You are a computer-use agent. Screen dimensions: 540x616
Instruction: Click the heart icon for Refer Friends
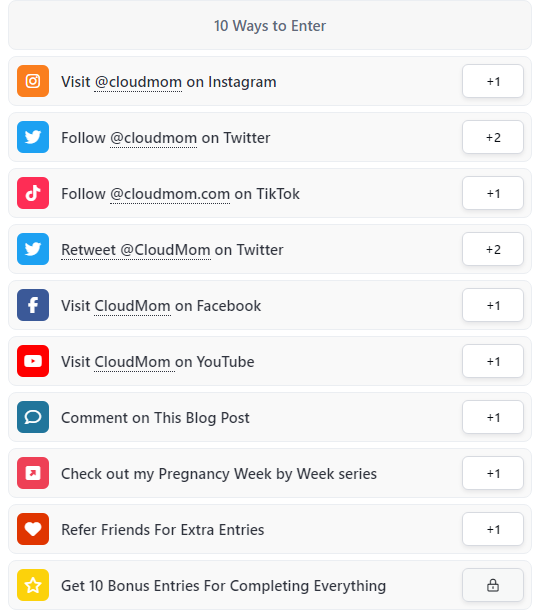tap(33, 529)
